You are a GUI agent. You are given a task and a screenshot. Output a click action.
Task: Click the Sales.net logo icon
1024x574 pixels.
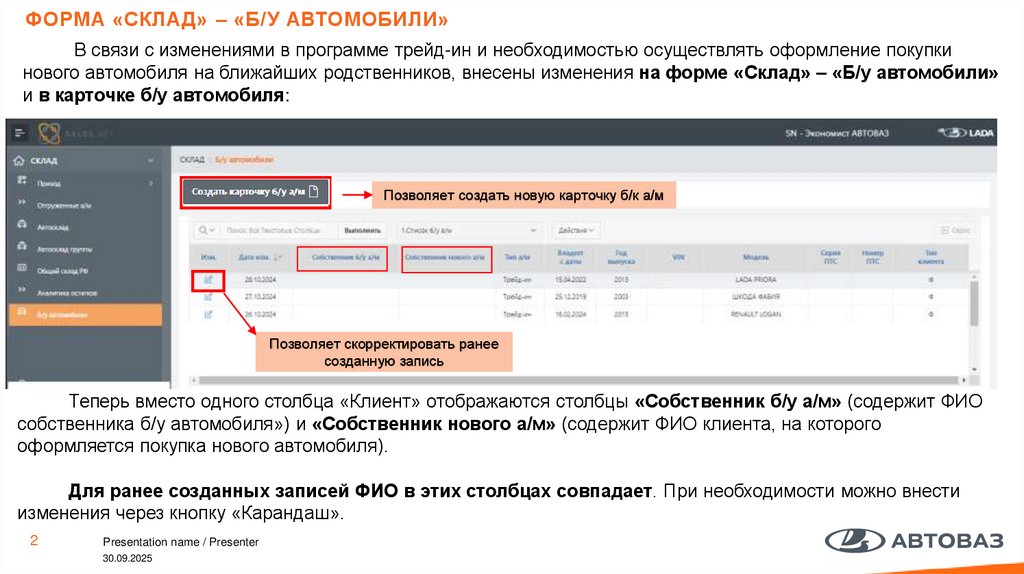[49, 133]
